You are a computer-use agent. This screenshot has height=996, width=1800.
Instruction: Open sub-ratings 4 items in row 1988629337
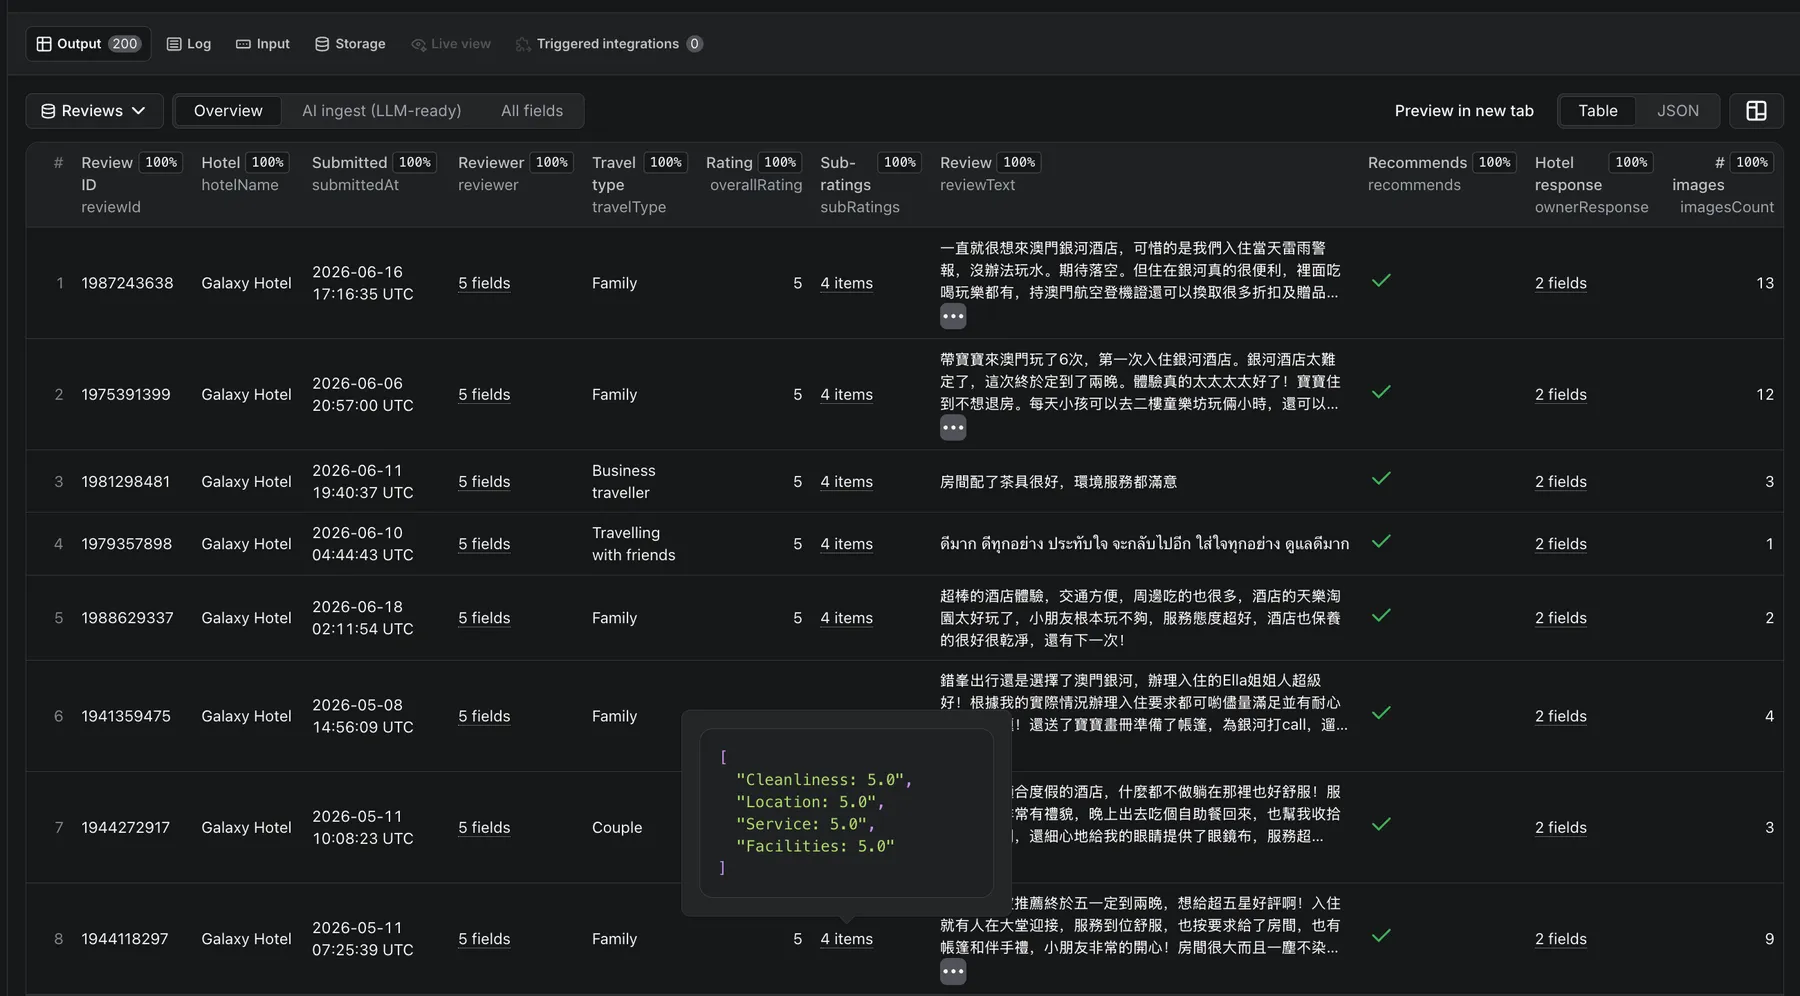point(846,618)
